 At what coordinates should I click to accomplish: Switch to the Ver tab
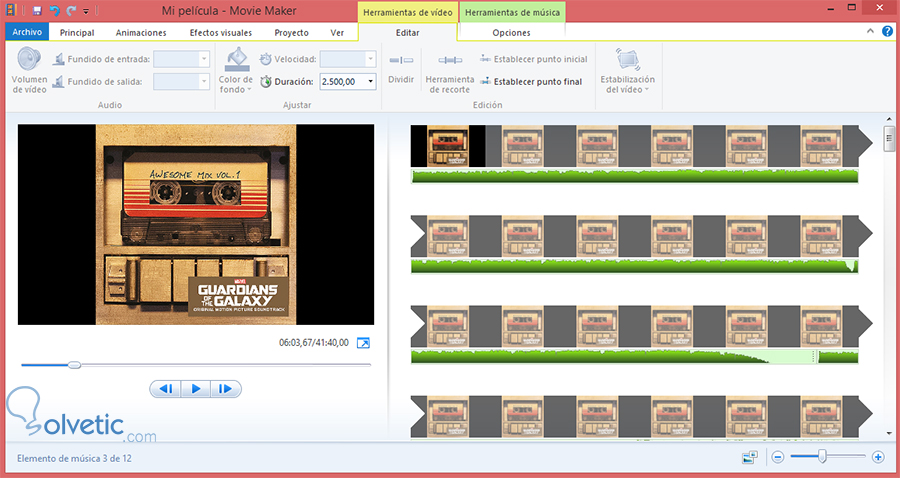click(x=337, y=33)
